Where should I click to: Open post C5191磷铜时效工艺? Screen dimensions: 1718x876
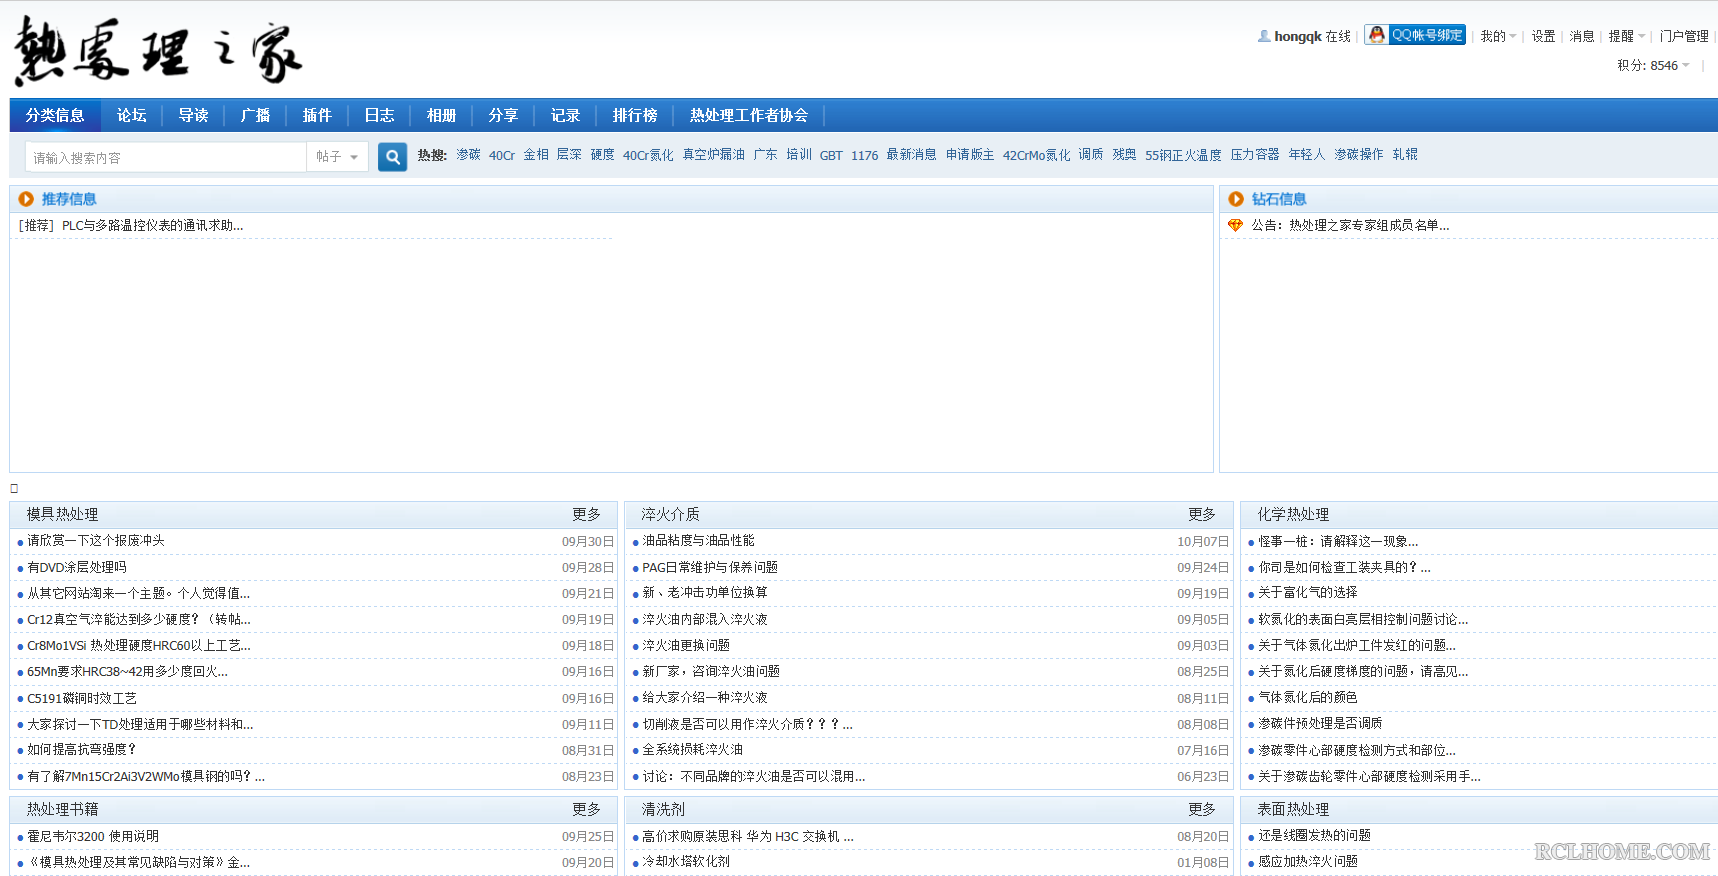point(82,698)
